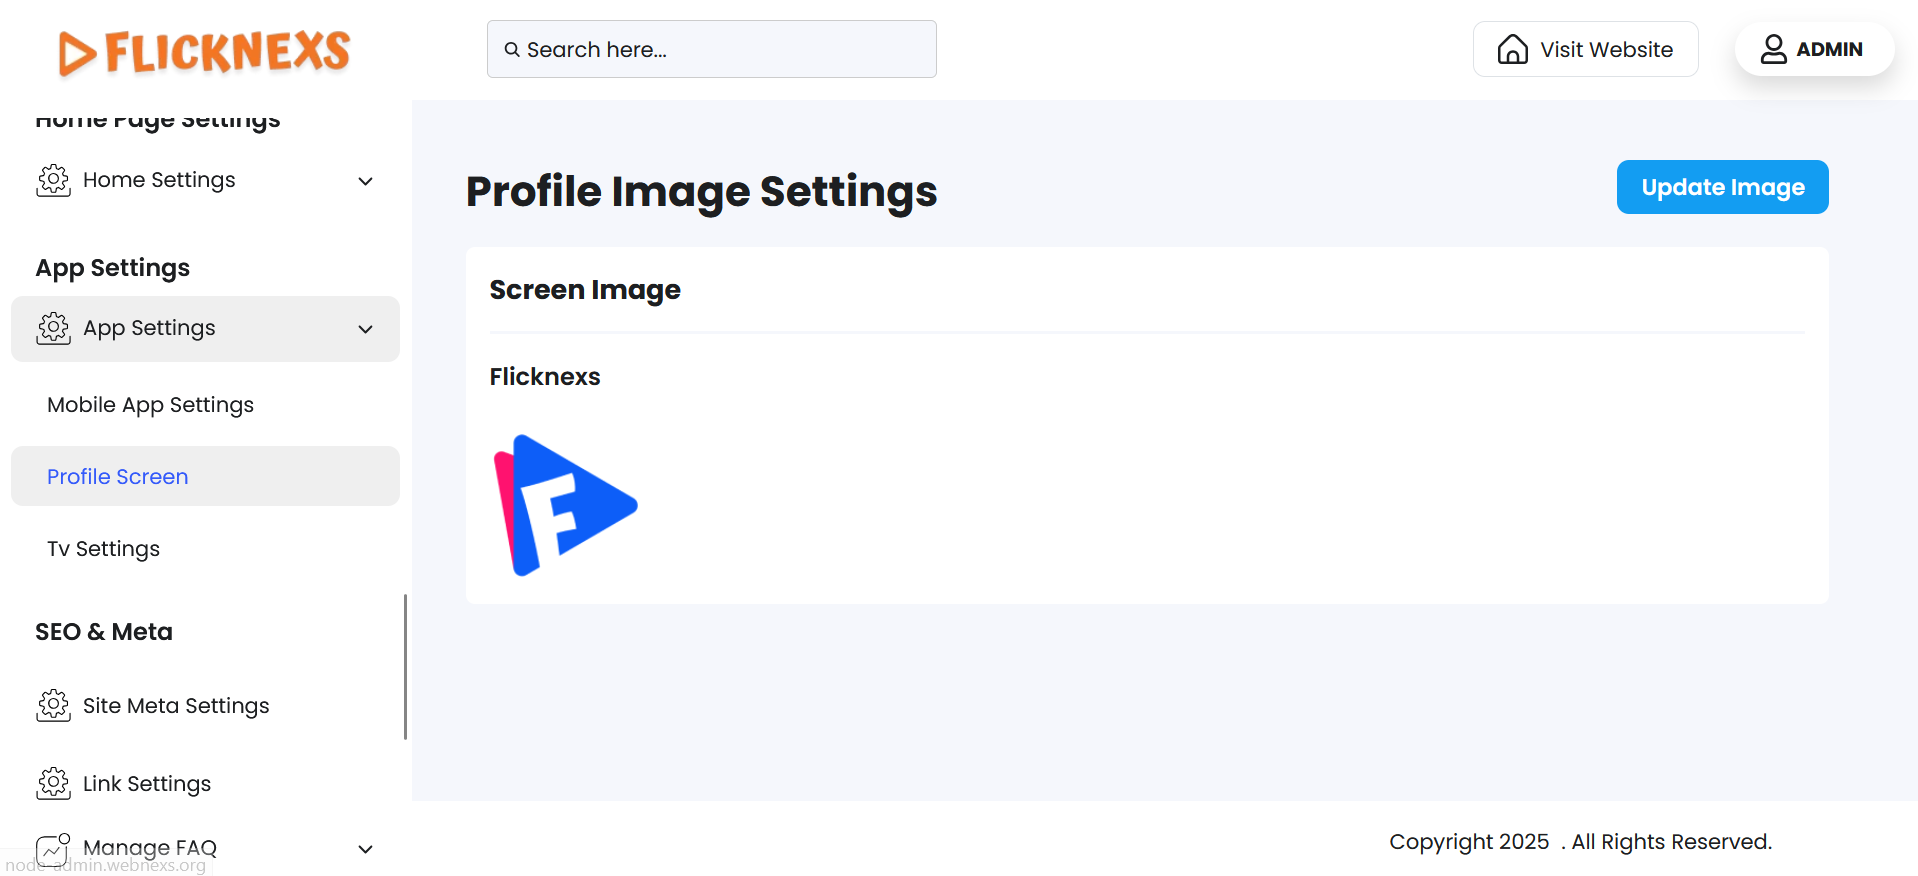Expand the Manage FAQ chevron
Image resolution: width=1918 pixels, height=876 pixels.
click(366, 849)
